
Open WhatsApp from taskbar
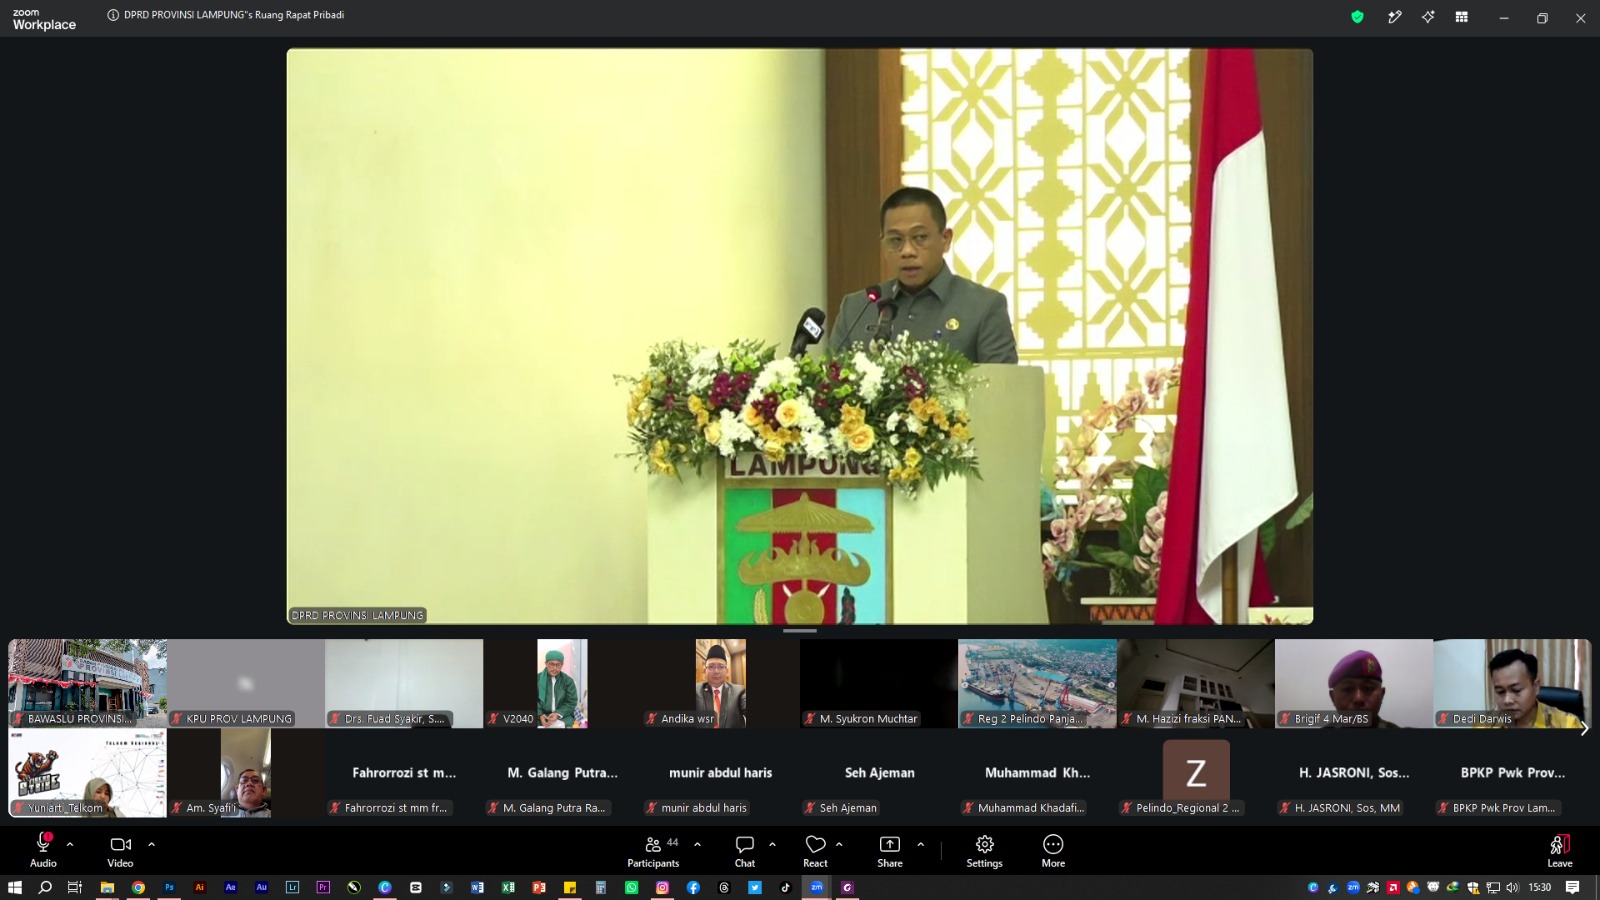coord(631,887)
